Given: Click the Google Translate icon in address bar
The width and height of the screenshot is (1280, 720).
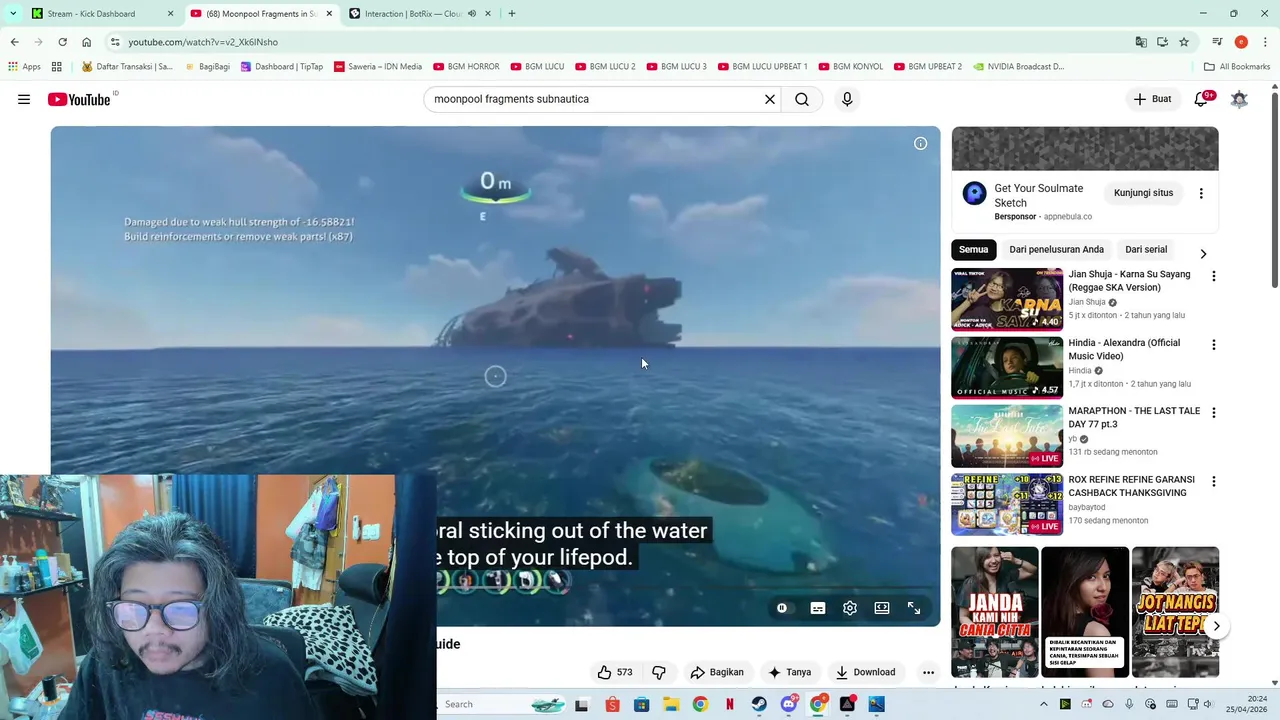Looking at the screenshot, I should click(1141, 42).
